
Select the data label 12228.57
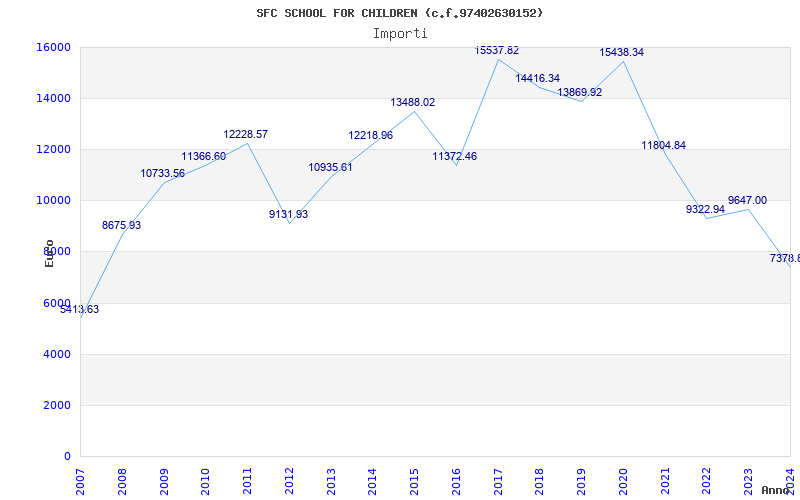click(x=245, y=134)
